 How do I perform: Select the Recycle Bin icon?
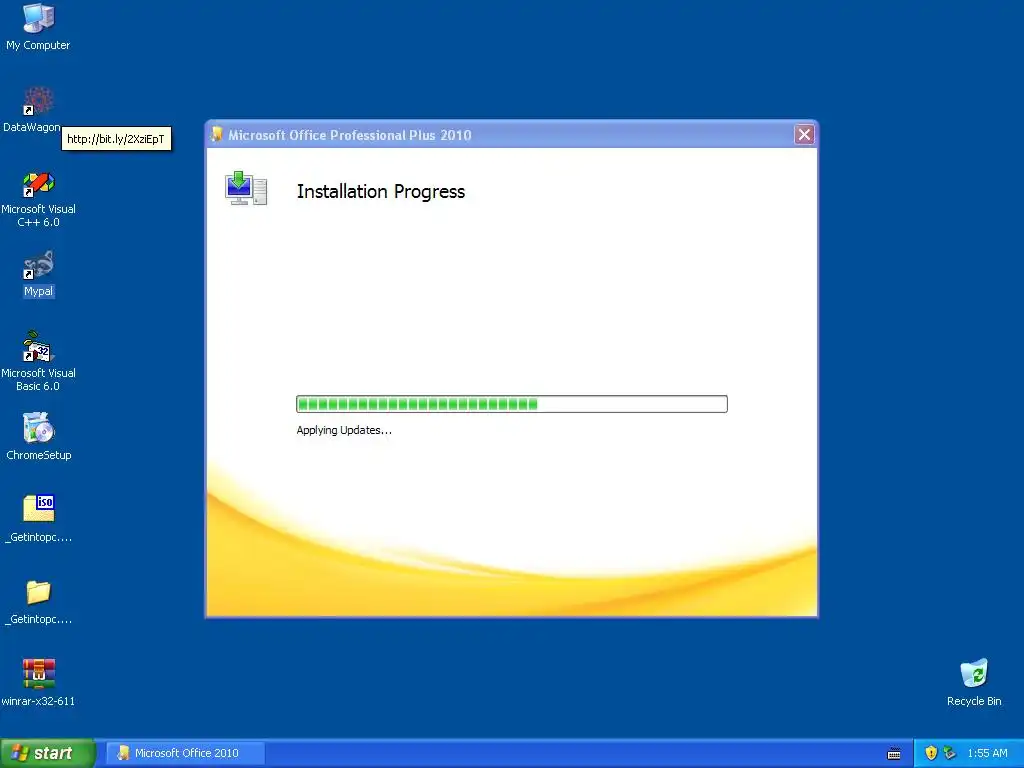coord(974,682)
